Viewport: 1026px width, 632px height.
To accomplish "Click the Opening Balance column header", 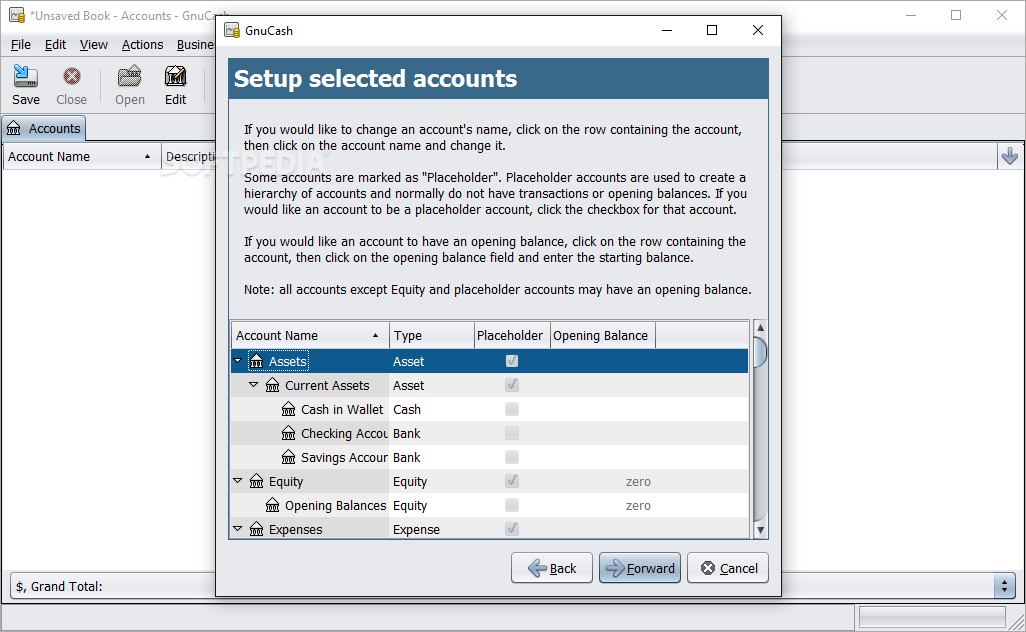I will pos(603,335).
